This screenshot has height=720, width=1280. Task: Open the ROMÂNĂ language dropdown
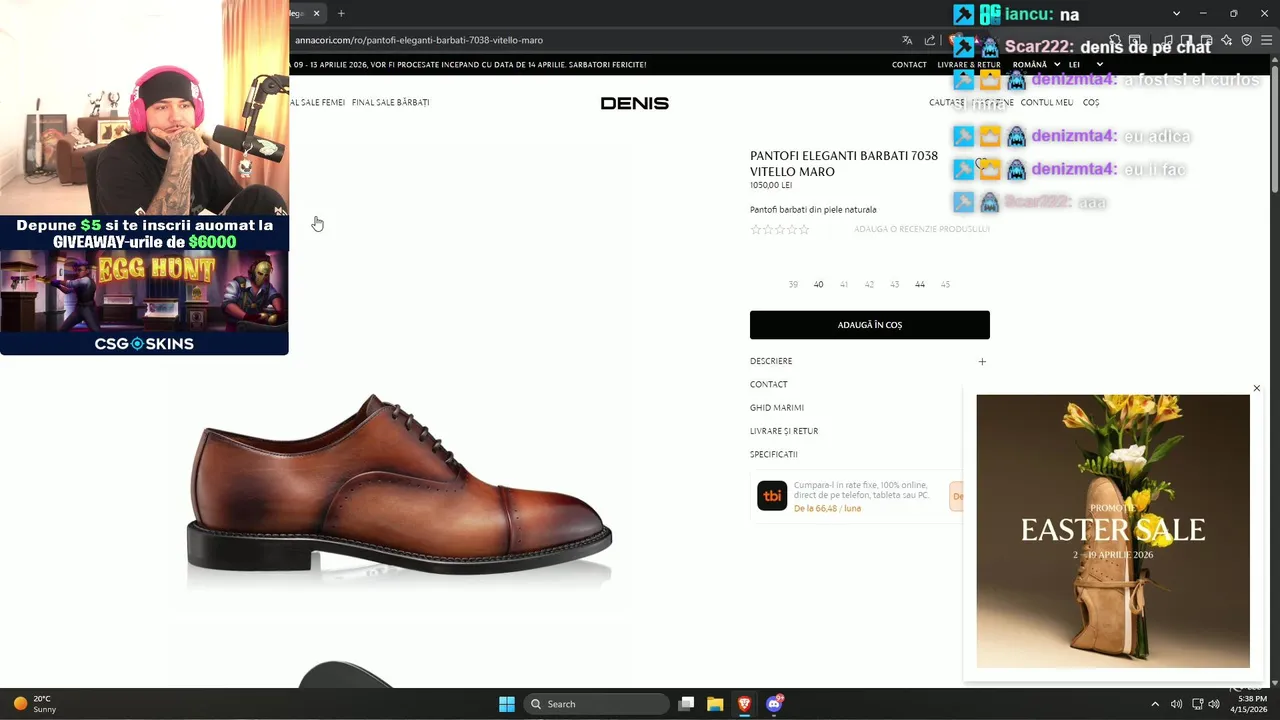[x=1036, y=64]
